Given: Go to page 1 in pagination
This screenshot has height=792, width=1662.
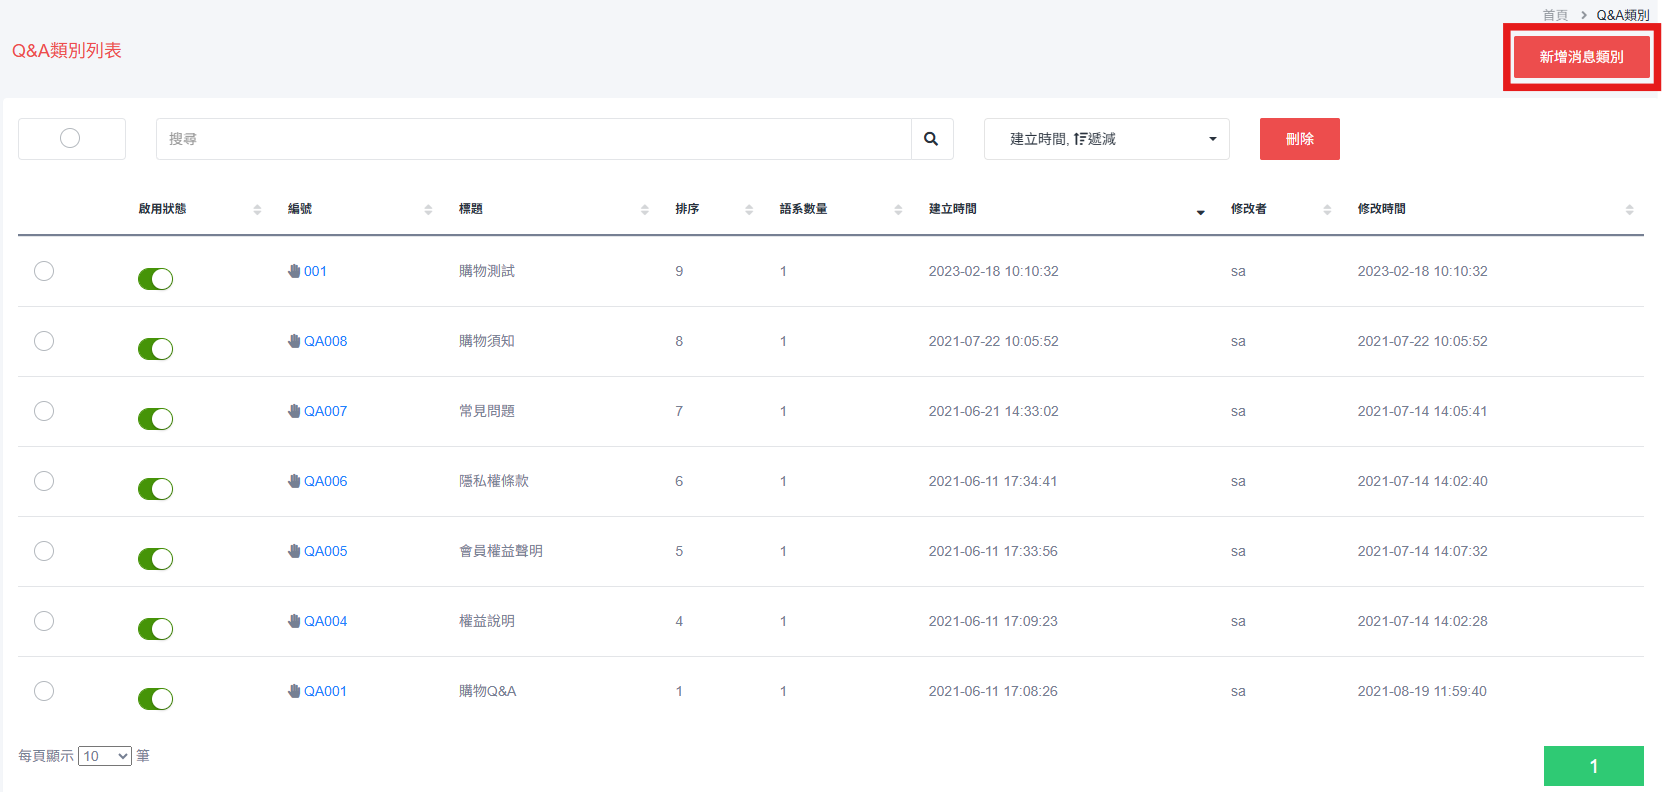Looking at the screenshot, I should pyautogui.click(x=1594, y=766).
